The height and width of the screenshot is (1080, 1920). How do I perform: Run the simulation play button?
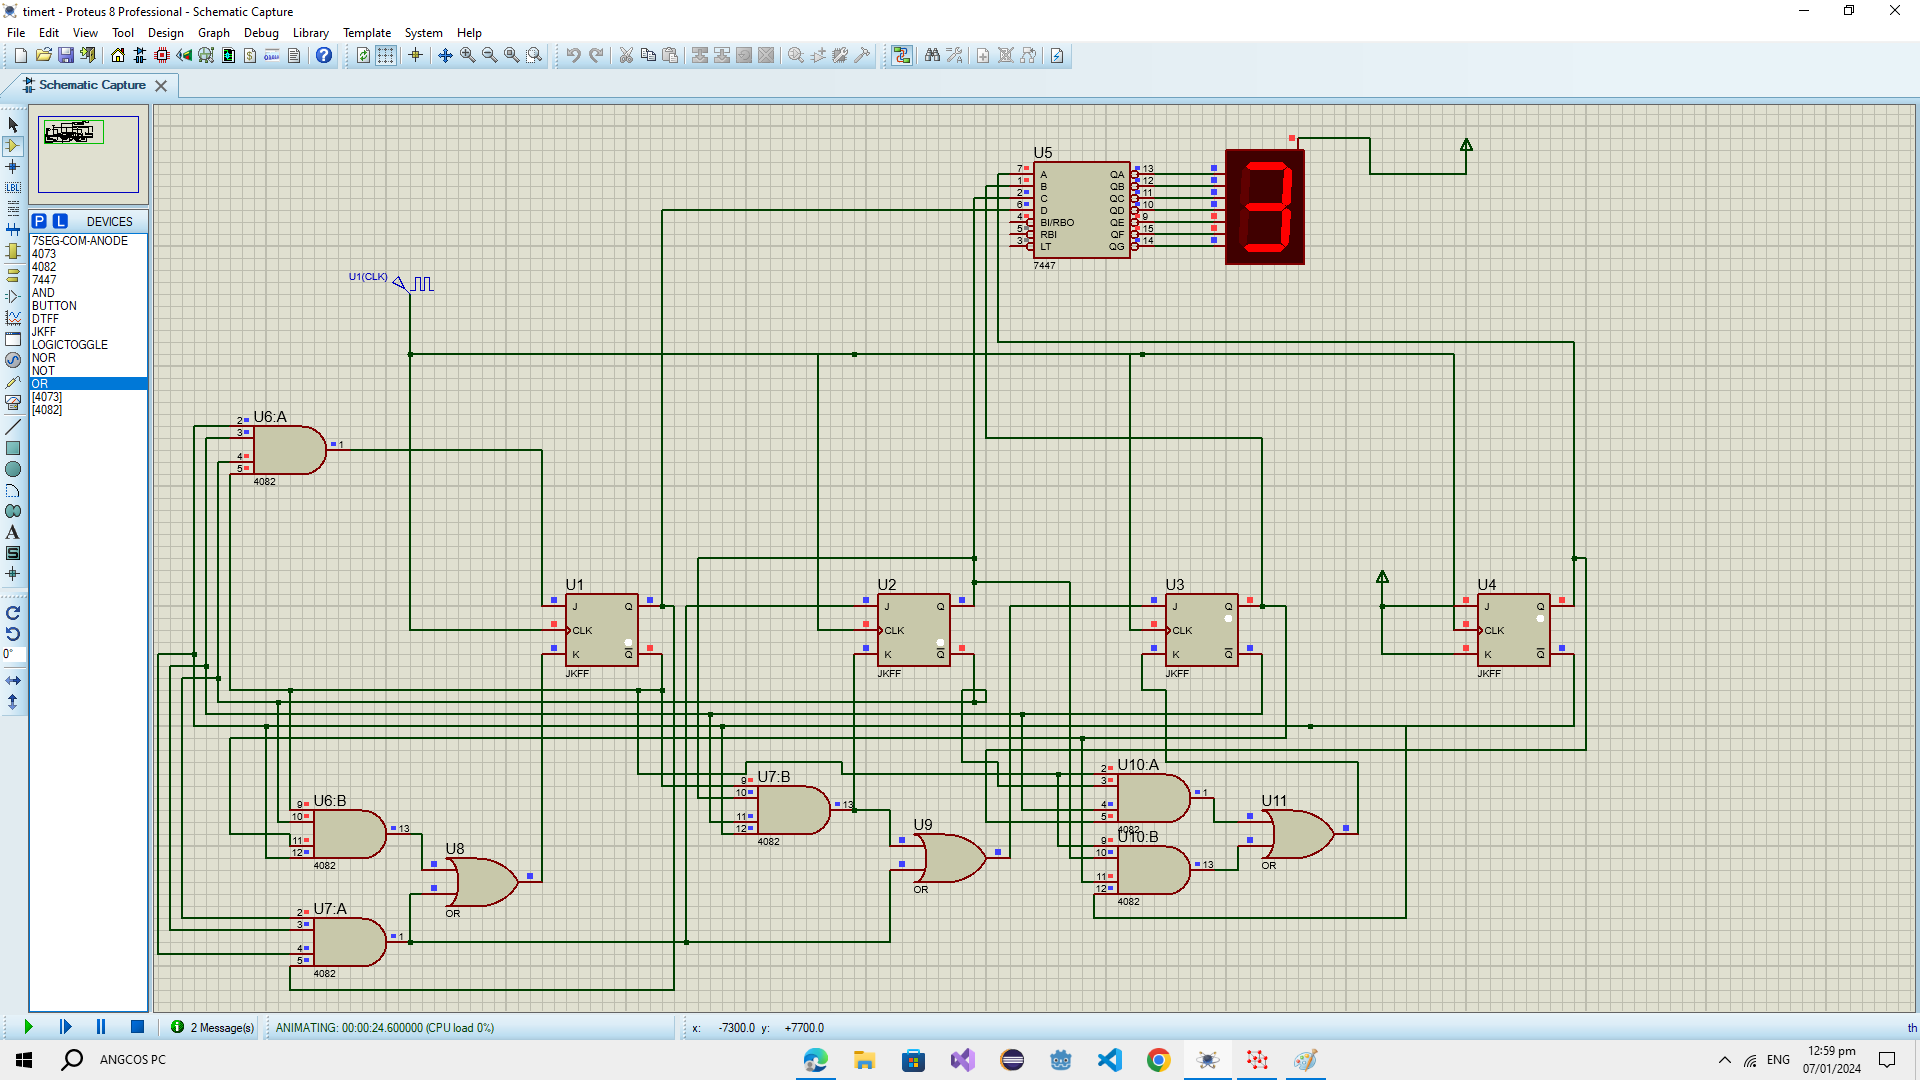[28, 1027]
